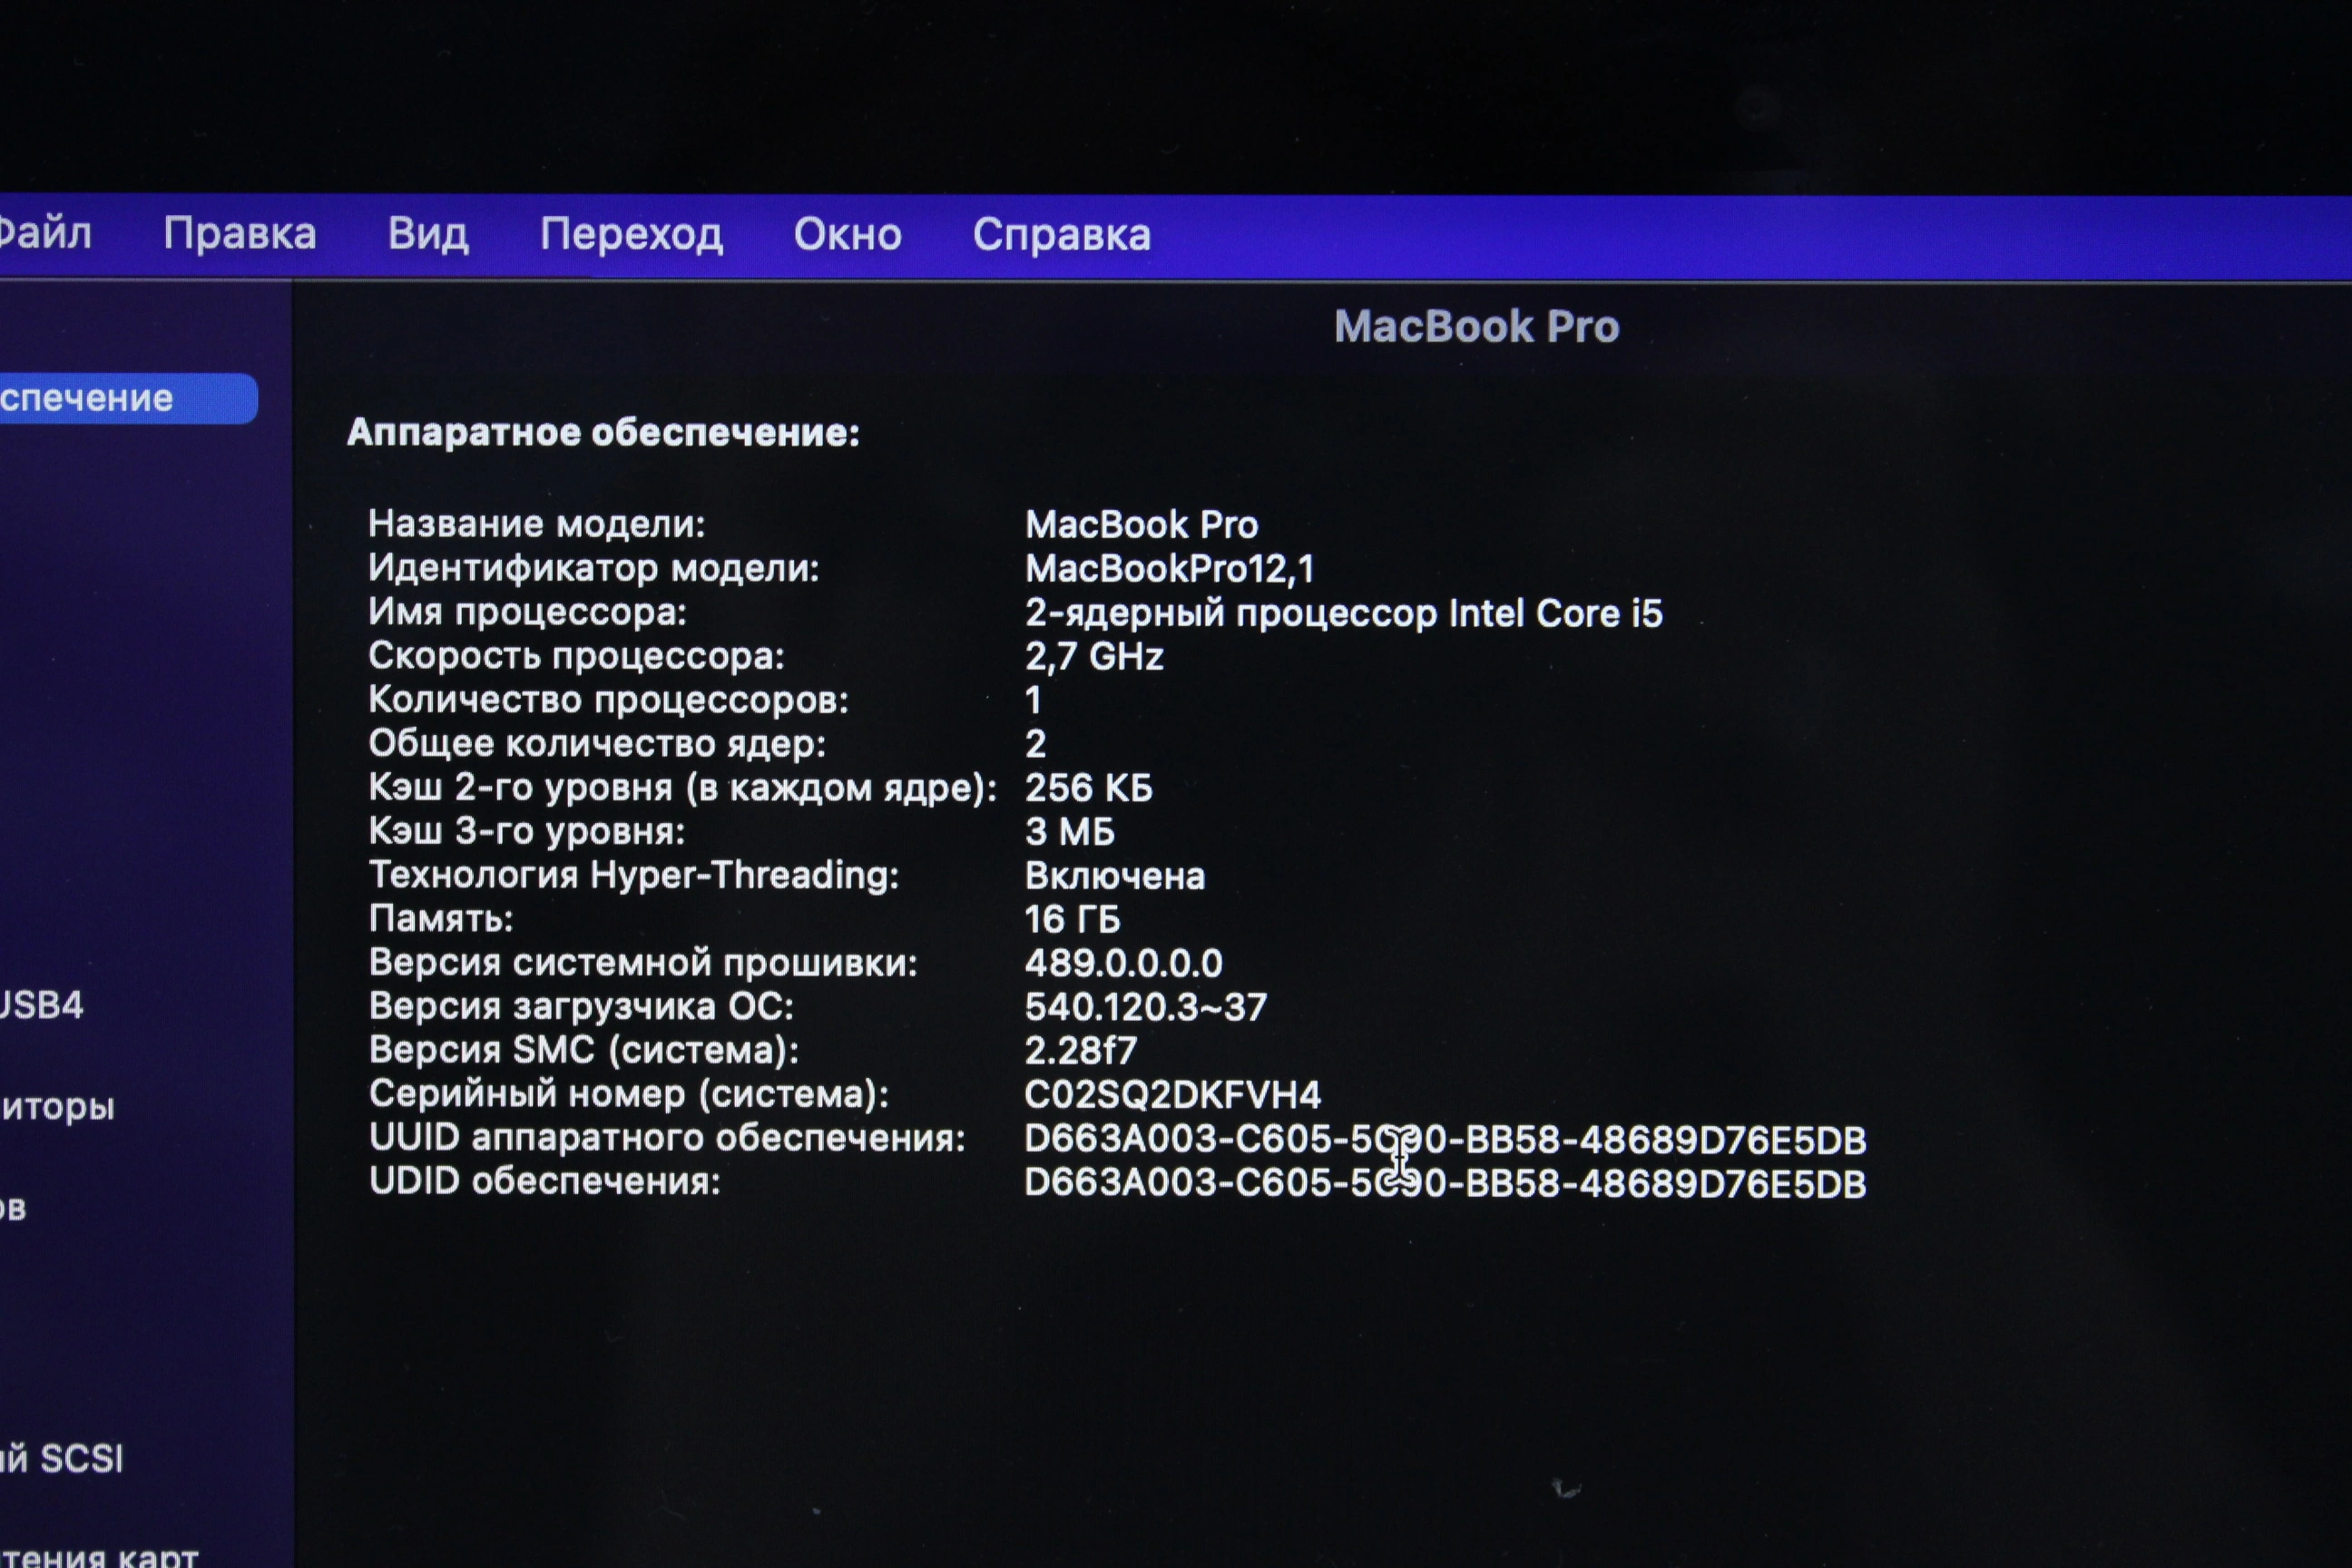
Task: Select sidebar entry ending in 'иторы'
Action: pyautogui.click(x=57, y=1105)
